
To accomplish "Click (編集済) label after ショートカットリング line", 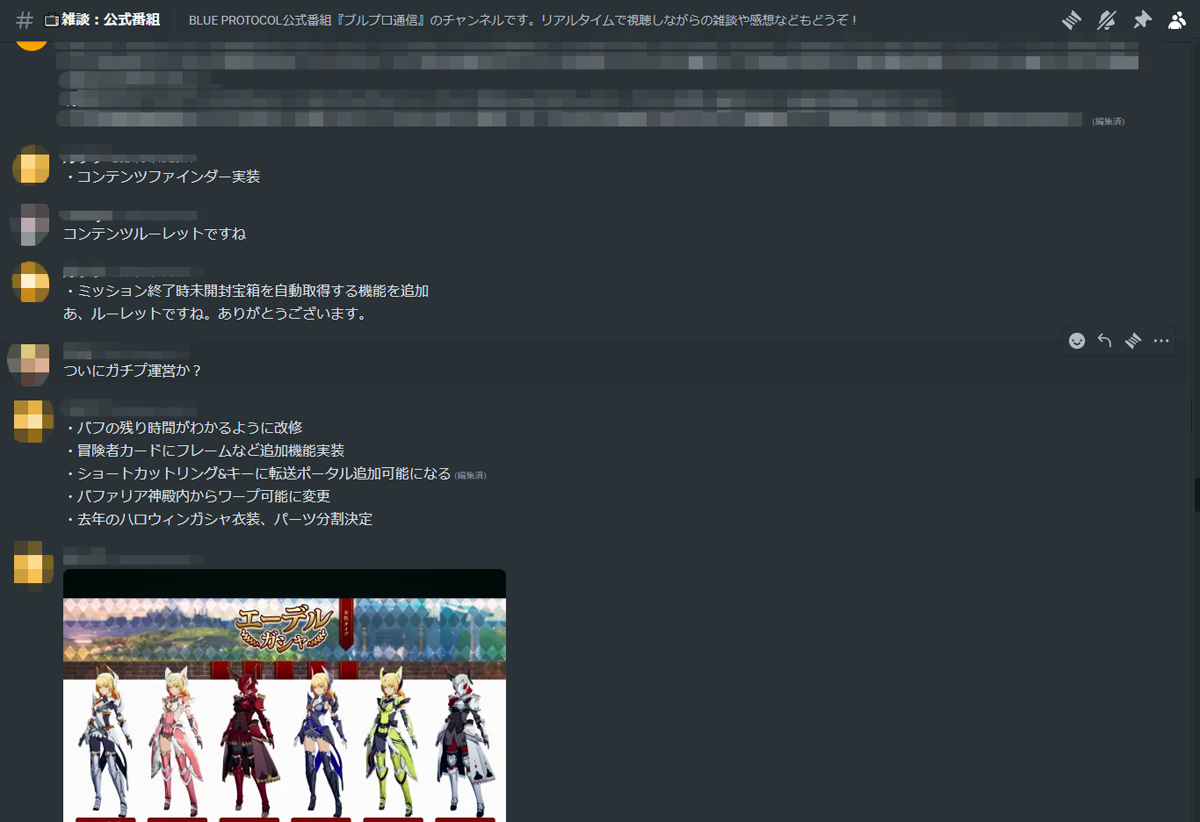I will click(471, 475).
